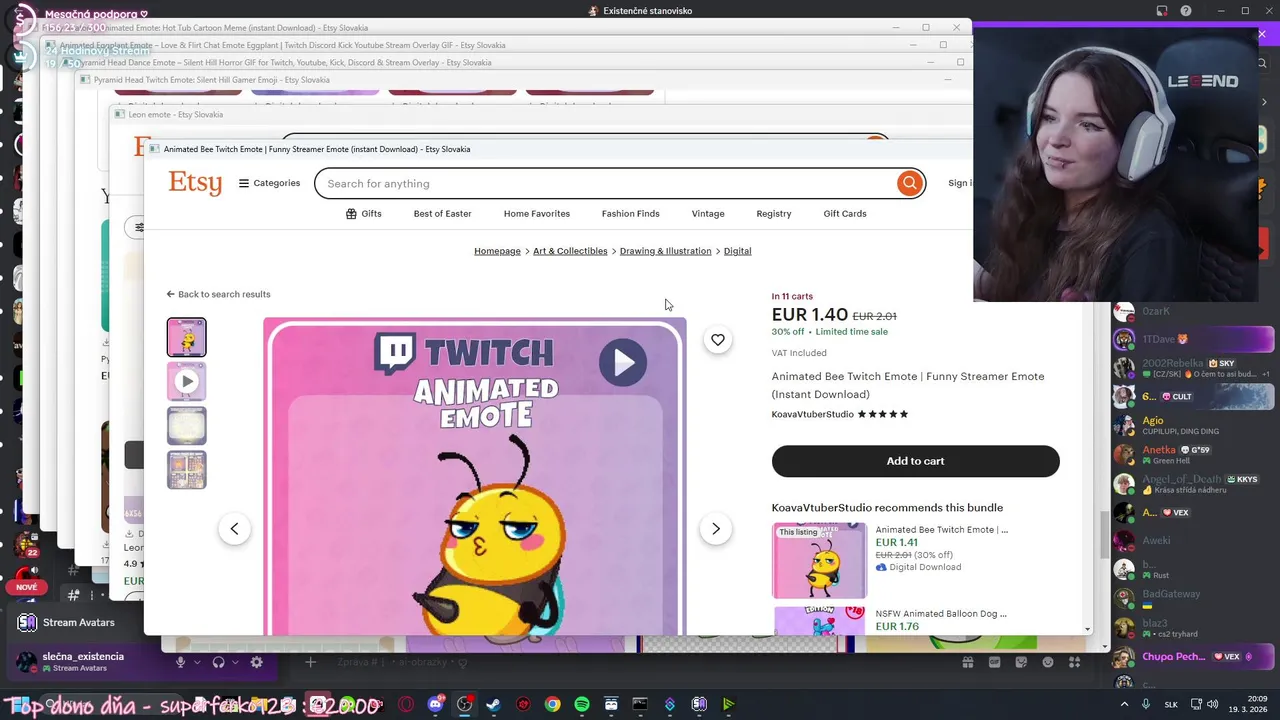Open Gift Cards page
Image resolution: width=1280 pixels, height=720 pixels.
click(x=845, y=213)
